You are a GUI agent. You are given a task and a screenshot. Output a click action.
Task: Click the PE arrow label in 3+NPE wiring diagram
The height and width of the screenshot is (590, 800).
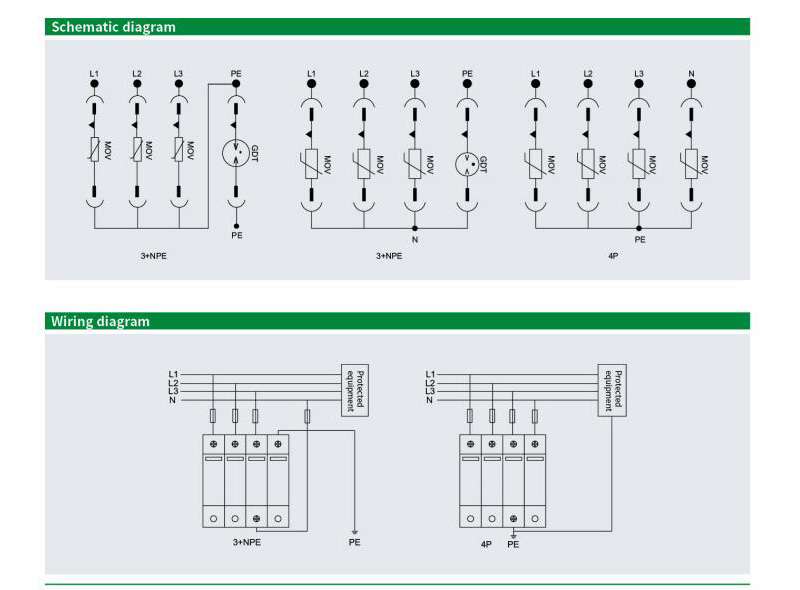[x=354, y=544]
